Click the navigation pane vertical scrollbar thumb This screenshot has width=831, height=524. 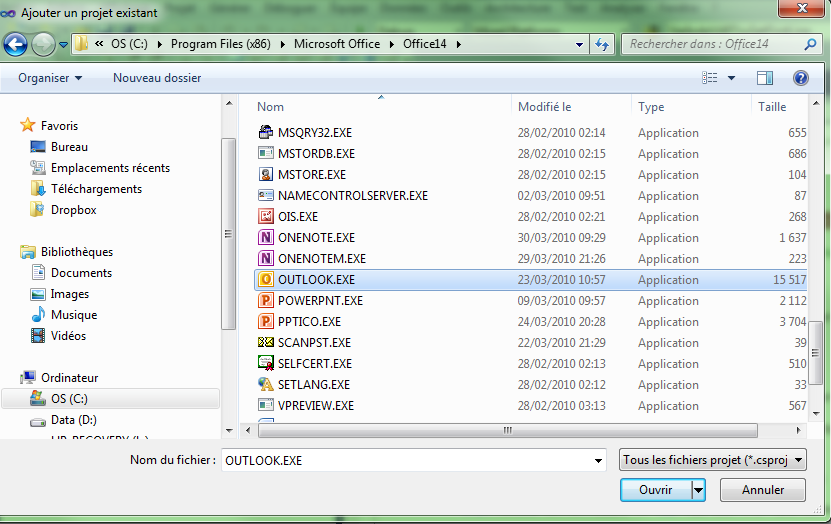[228, 234]
